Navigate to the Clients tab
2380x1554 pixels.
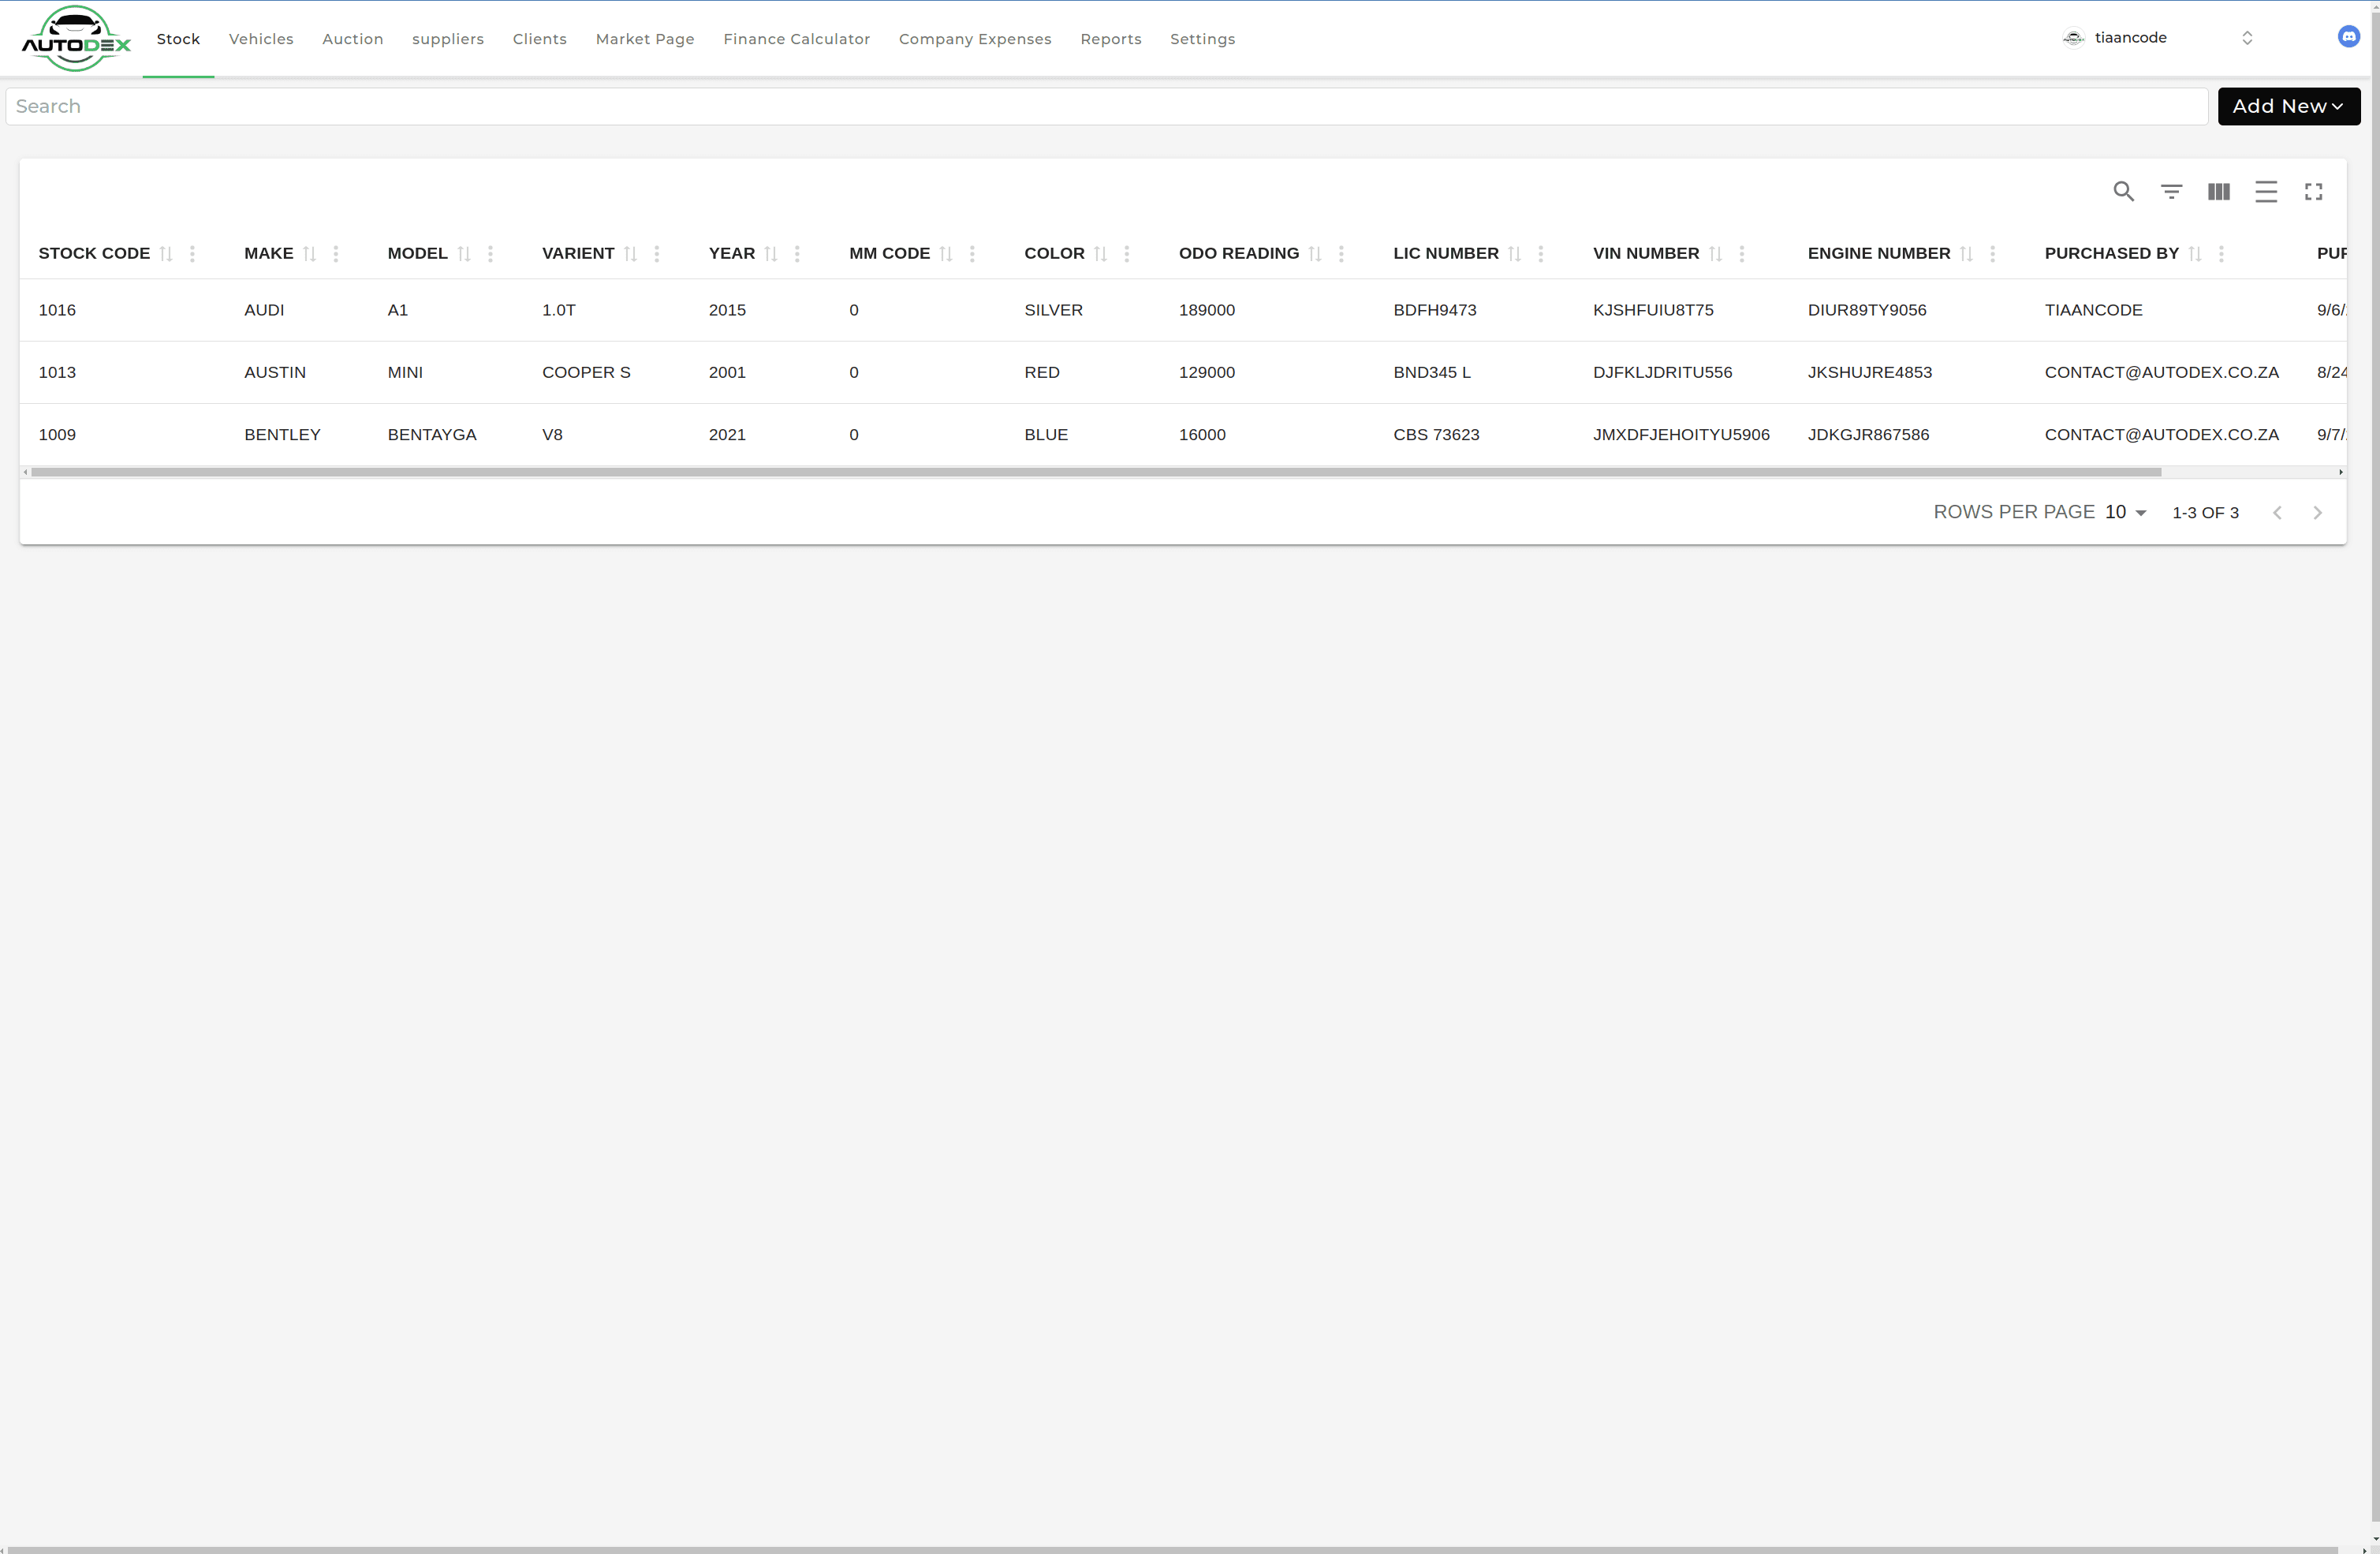539,39
